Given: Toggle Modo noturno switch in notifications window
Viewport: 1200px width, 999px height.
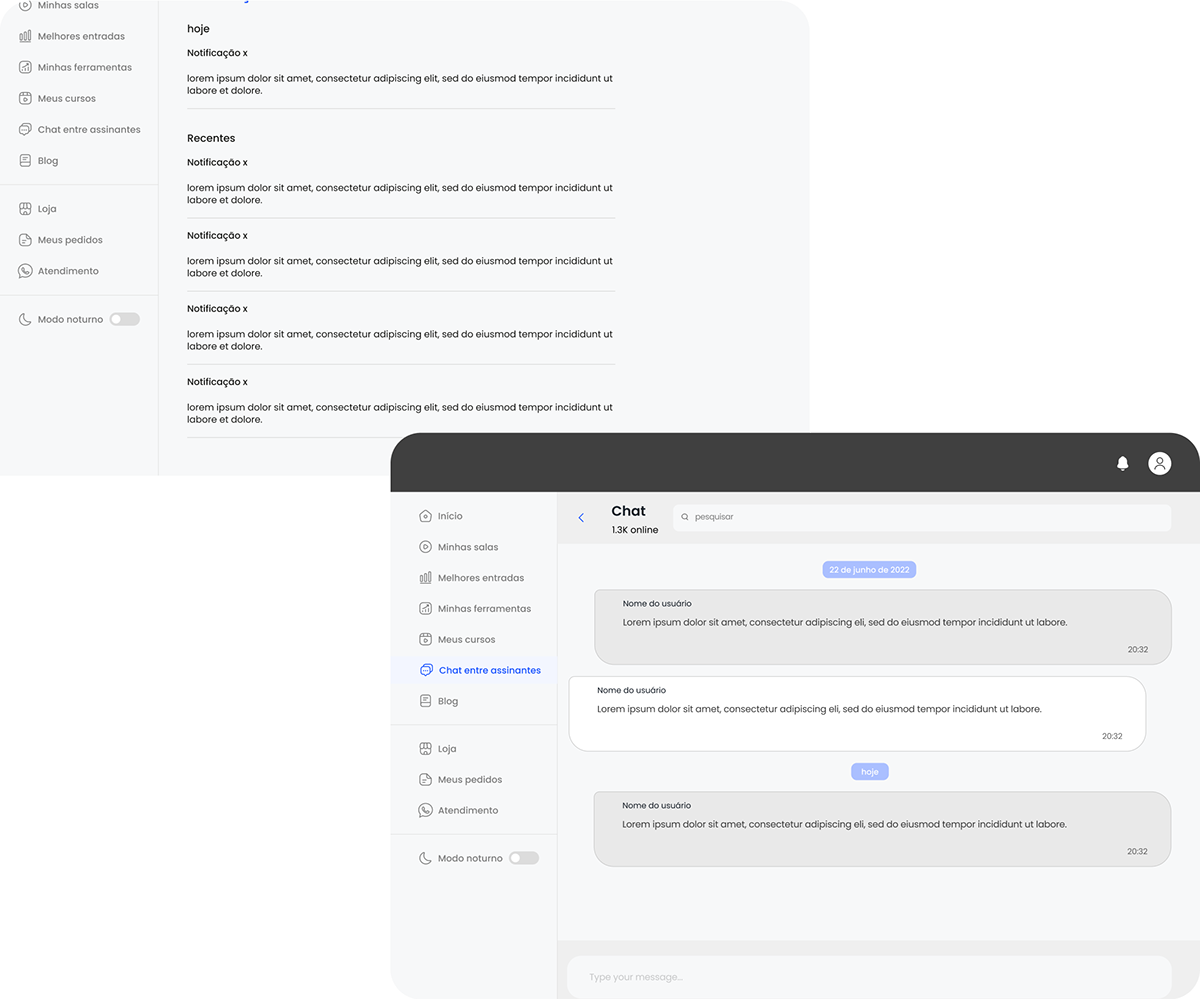Looking at the screenshot, I should point(125,319).
